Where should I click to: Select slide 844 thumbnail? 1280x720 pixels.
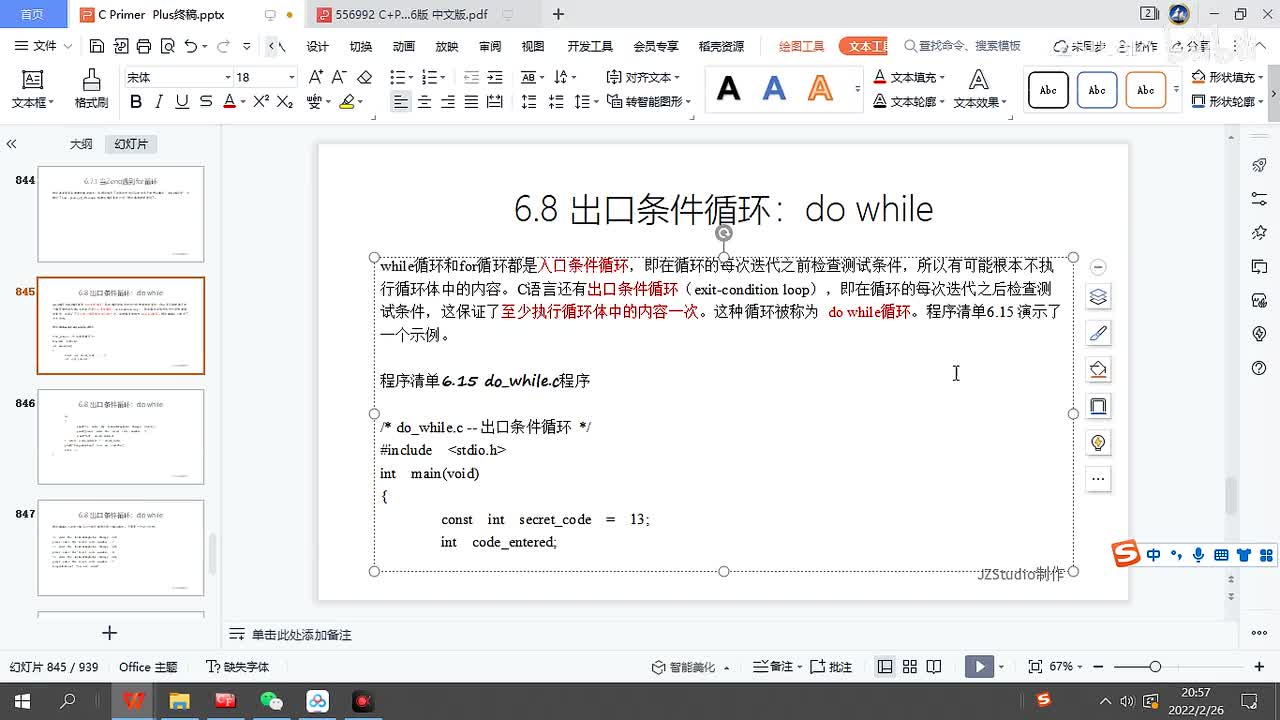pos(121,214)
